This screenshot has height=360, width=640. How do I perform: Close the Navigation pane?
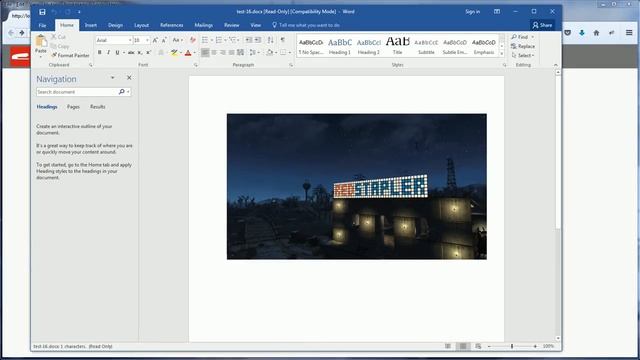[129, 78]
